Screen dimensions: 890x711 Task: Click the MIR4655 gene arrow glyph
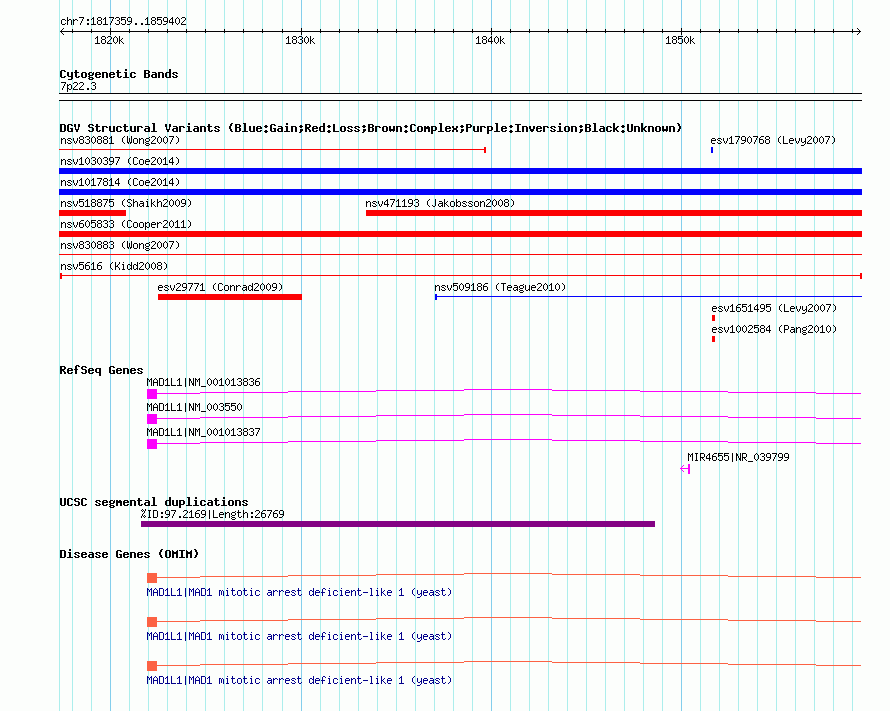pyautogui.click(x=685, y=469)
